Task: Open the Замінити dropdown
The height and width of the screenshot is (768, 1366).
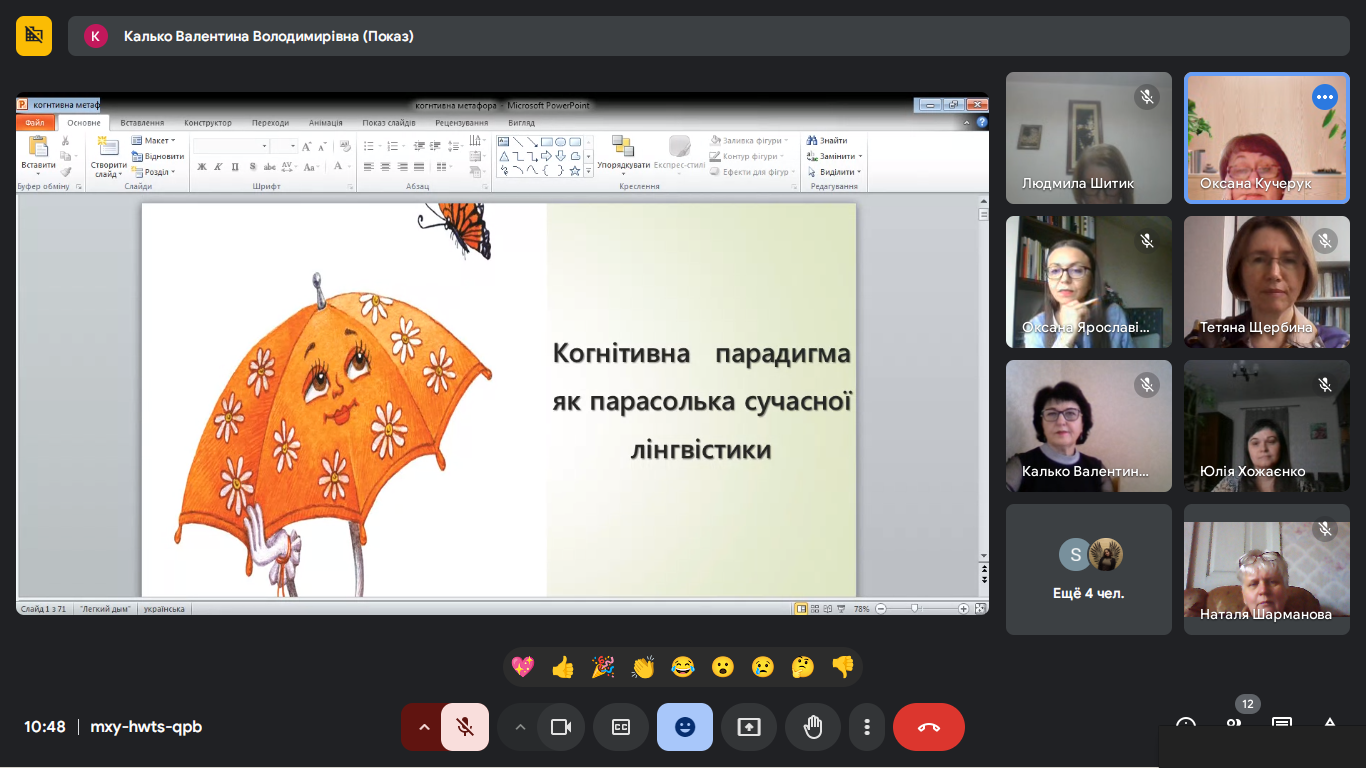Action: pos(834,156)
